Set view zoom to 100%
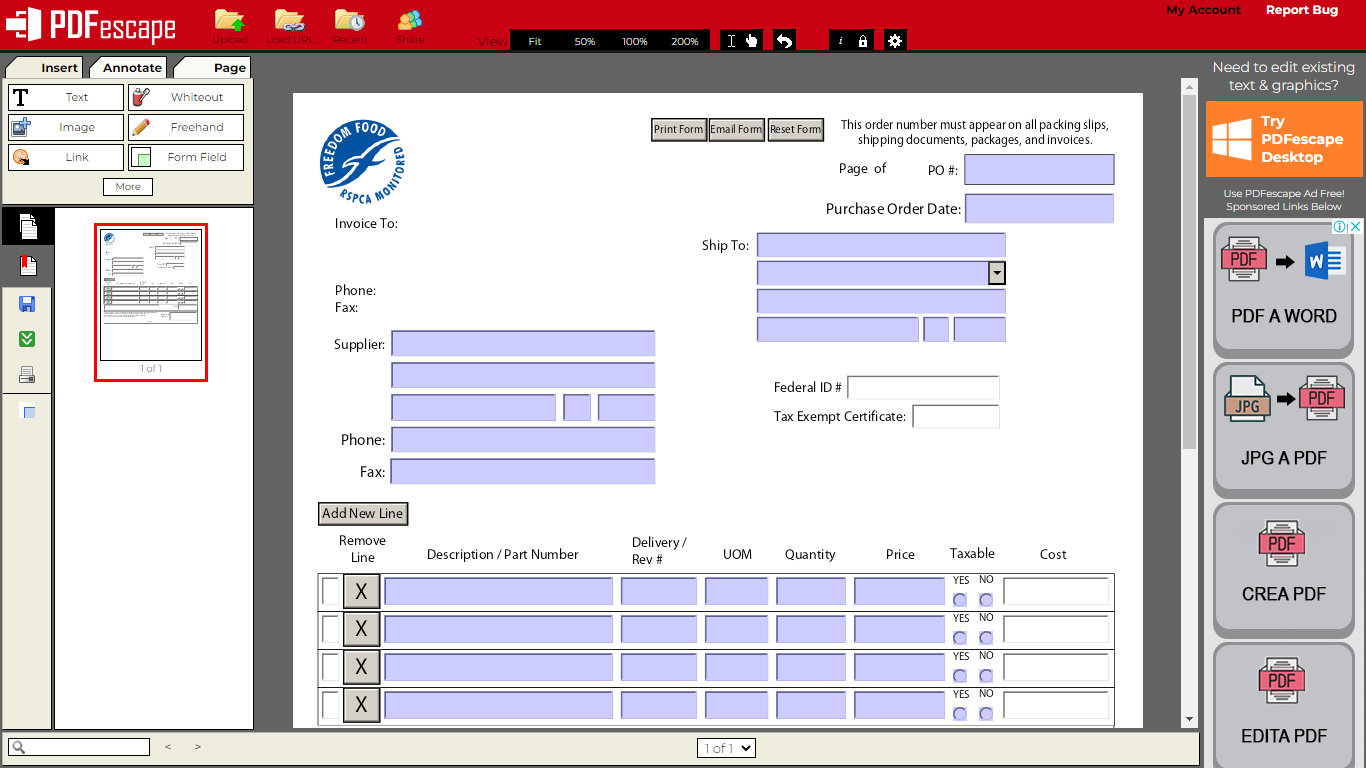This screenshot has width=1366, height=768. tap(635, 41)
